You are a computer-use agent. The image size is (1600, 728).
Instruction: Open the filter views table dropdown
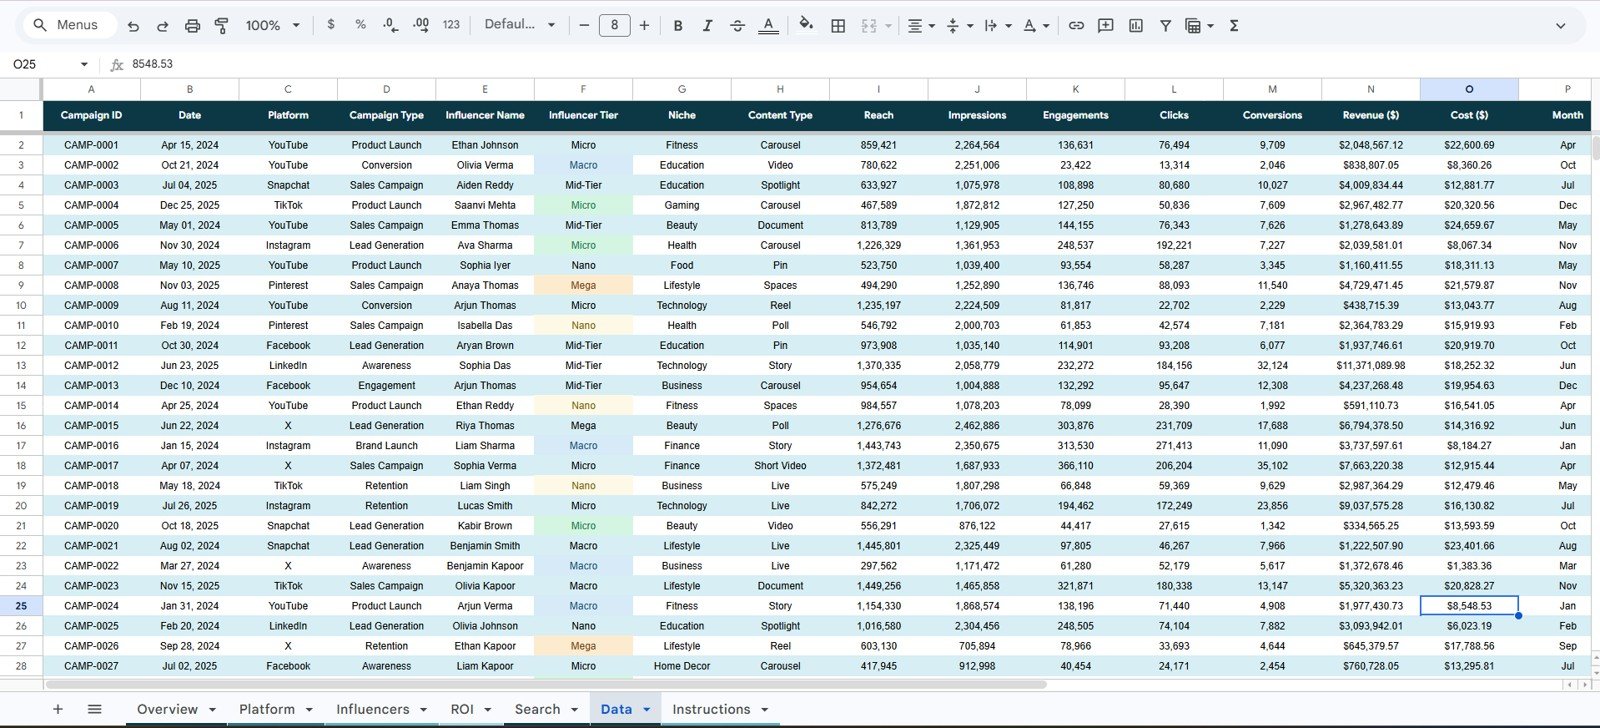1199,26
